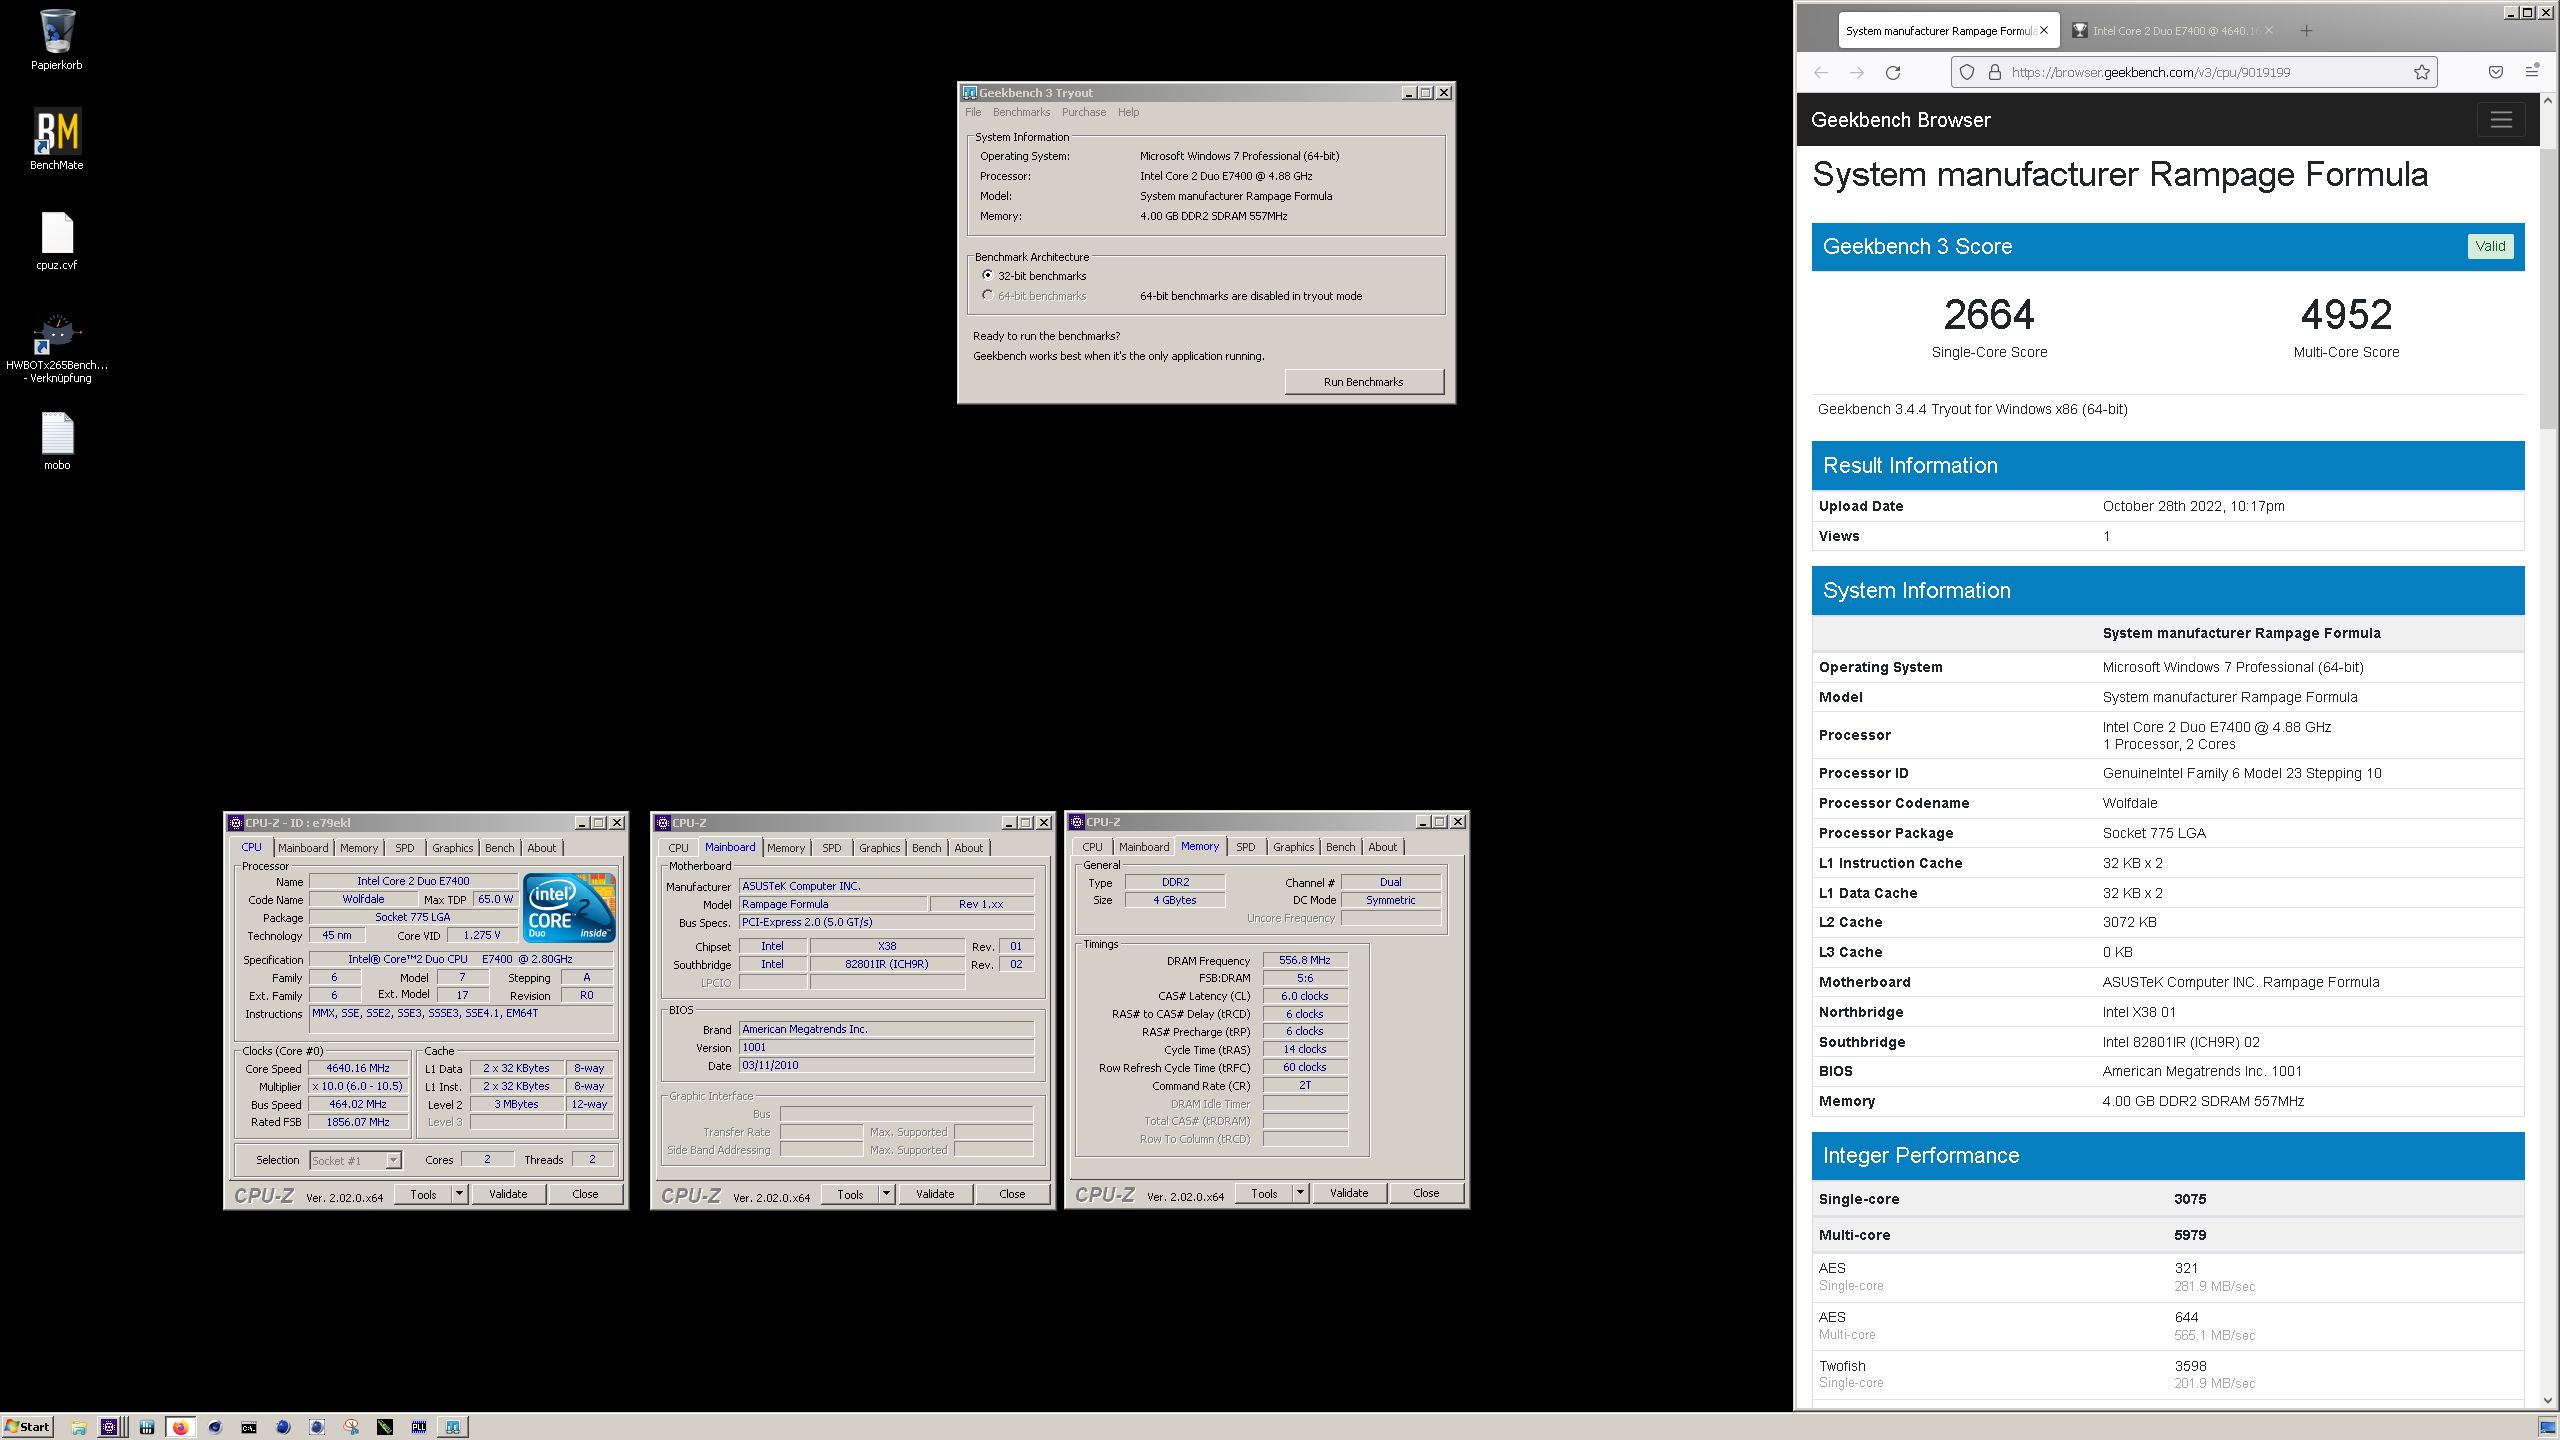This screenshot has height=1440, width=2560.
Task: Click the Tools button in the right CPU-Z window
Action: pos(1264,1193)
